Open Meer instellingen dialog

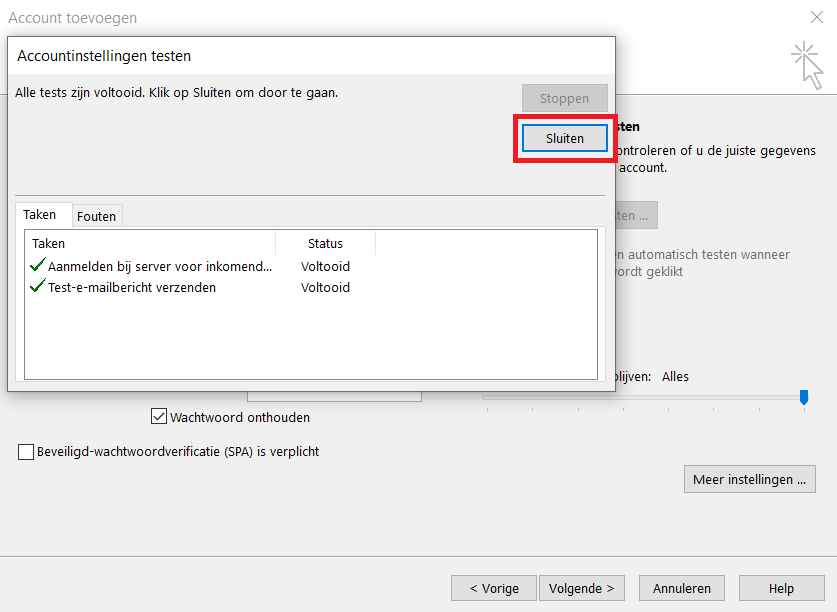749,479
